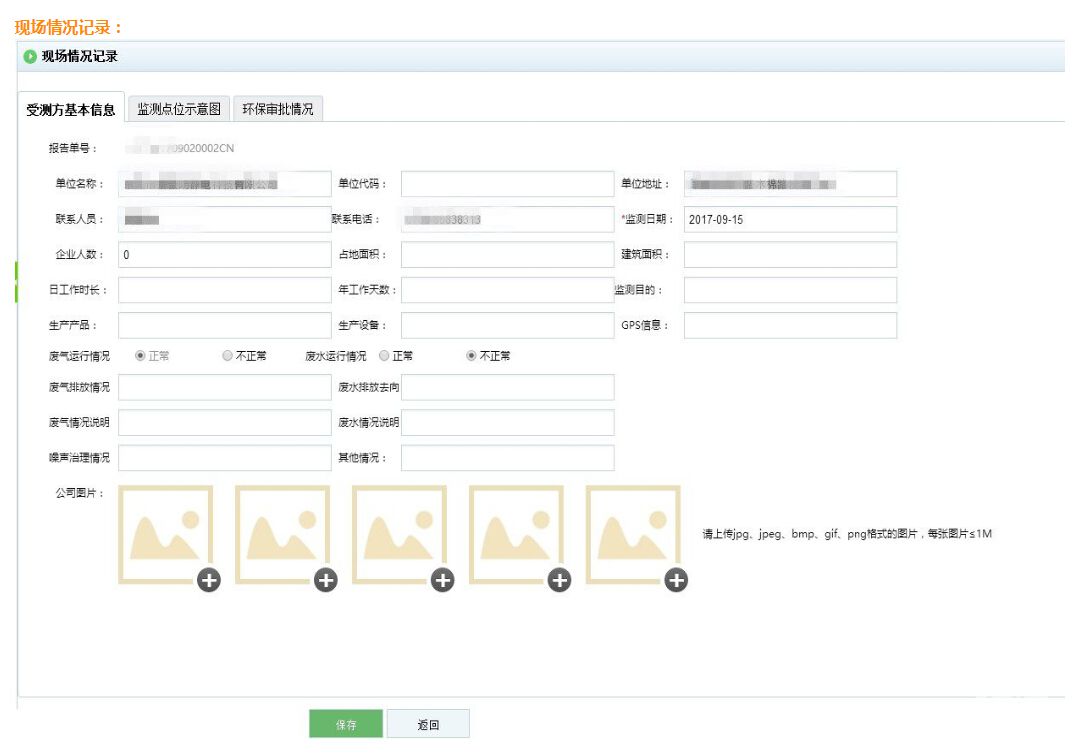Click the plus icon on third image placeholder

[442, 579]
